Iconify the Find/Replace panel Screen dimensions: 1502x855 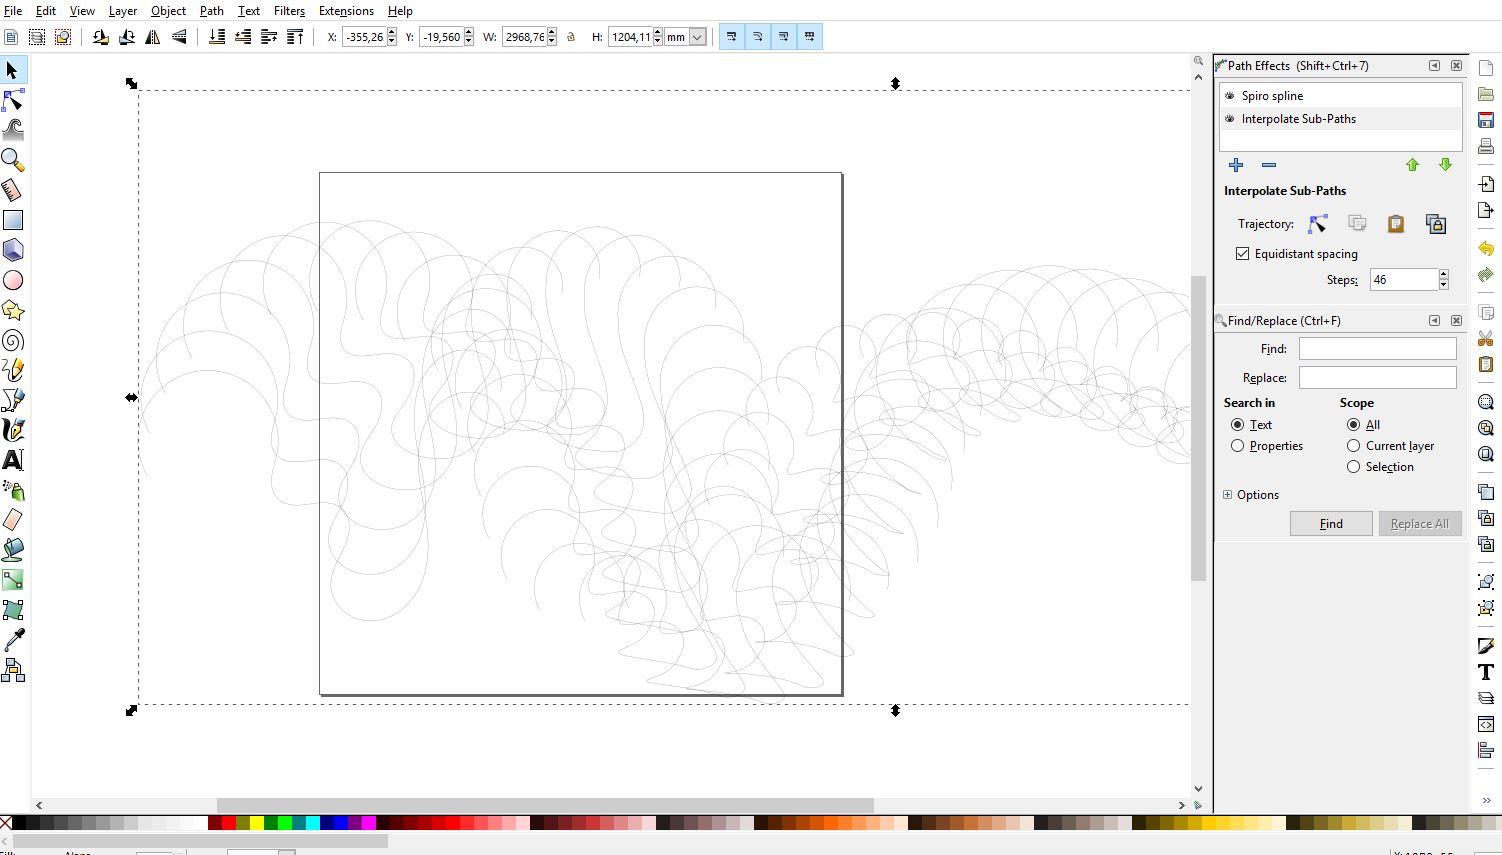(1434, 321)
